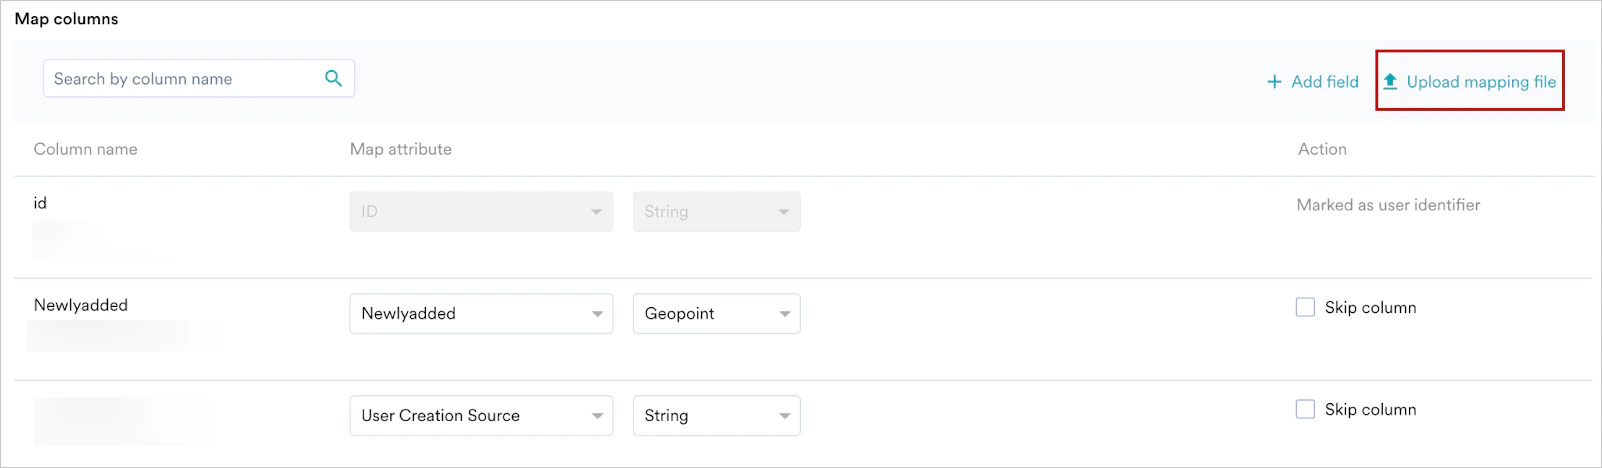
Task: Click the Column name header
Action: point(86,149)
